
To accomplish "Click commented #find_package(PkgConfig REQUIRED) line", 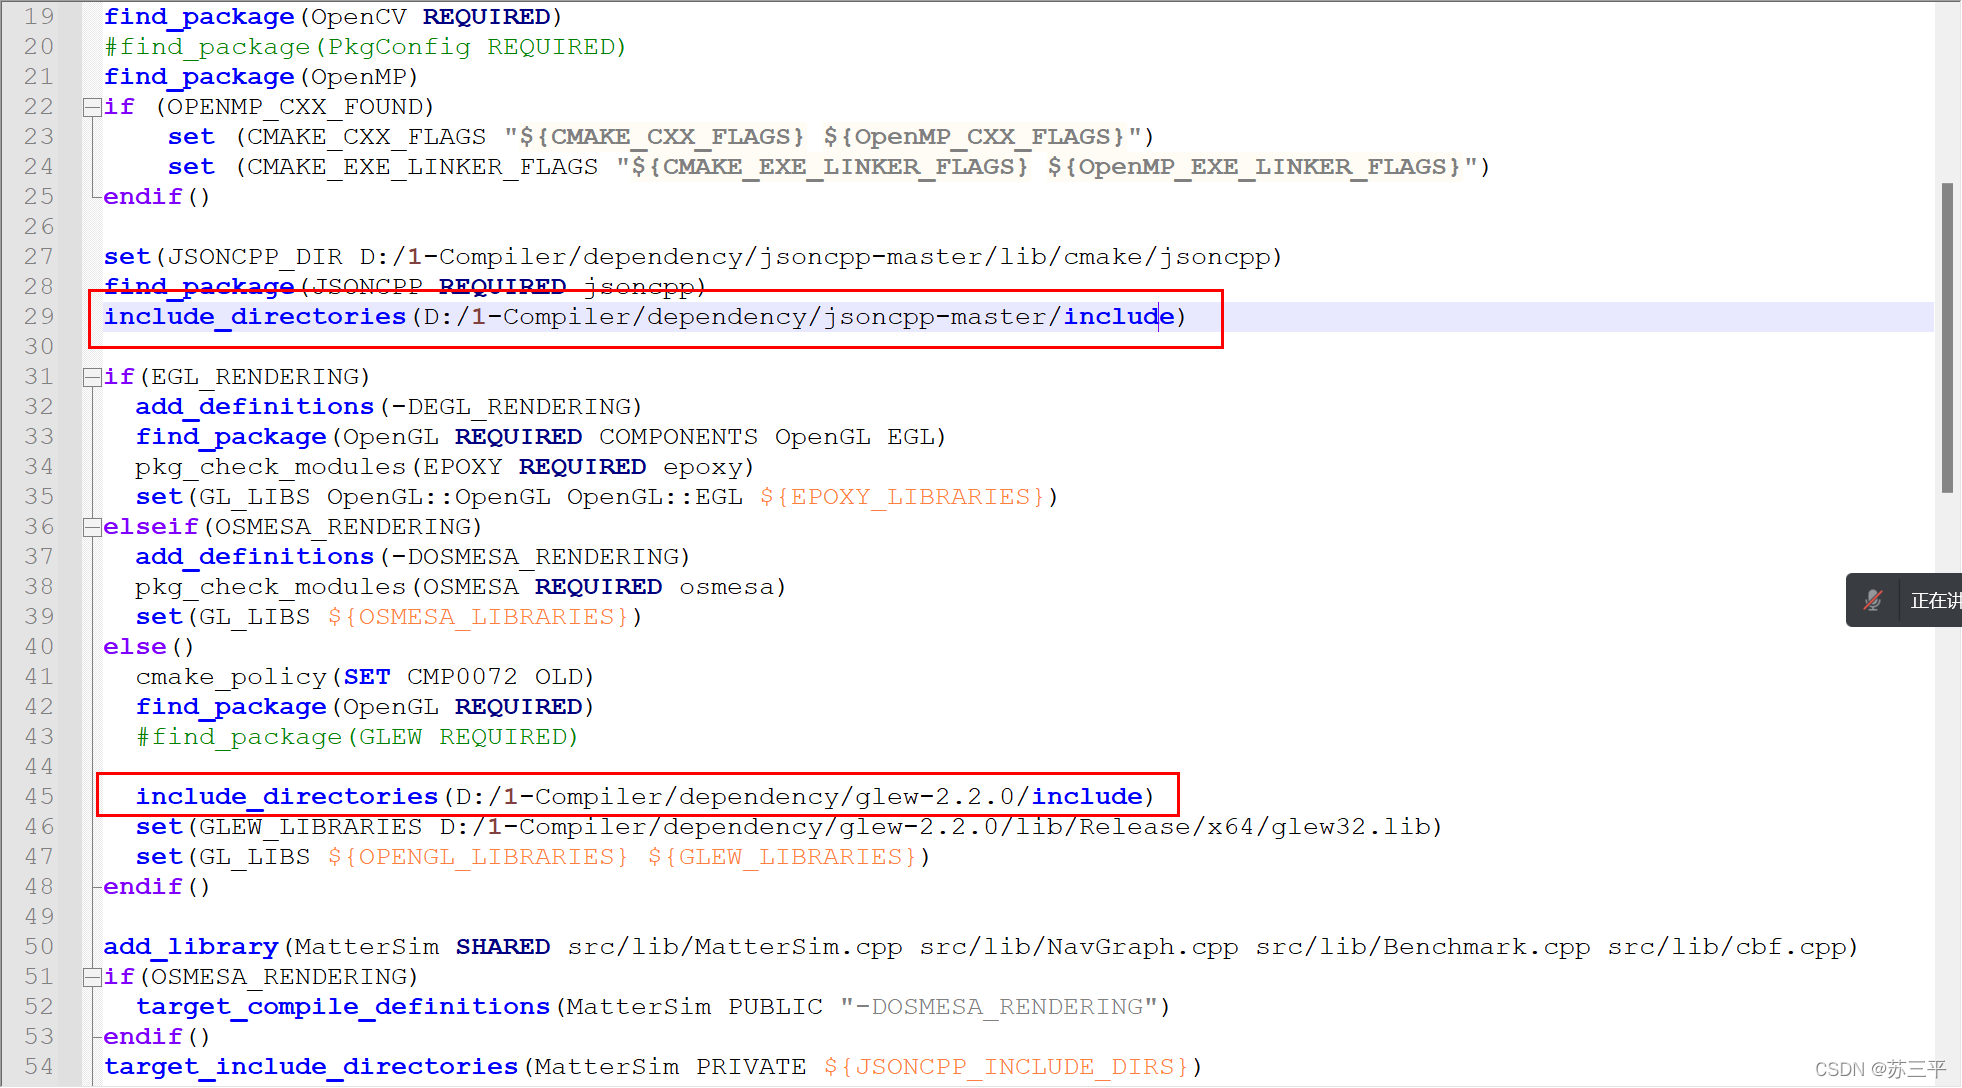I will point(365,47).
